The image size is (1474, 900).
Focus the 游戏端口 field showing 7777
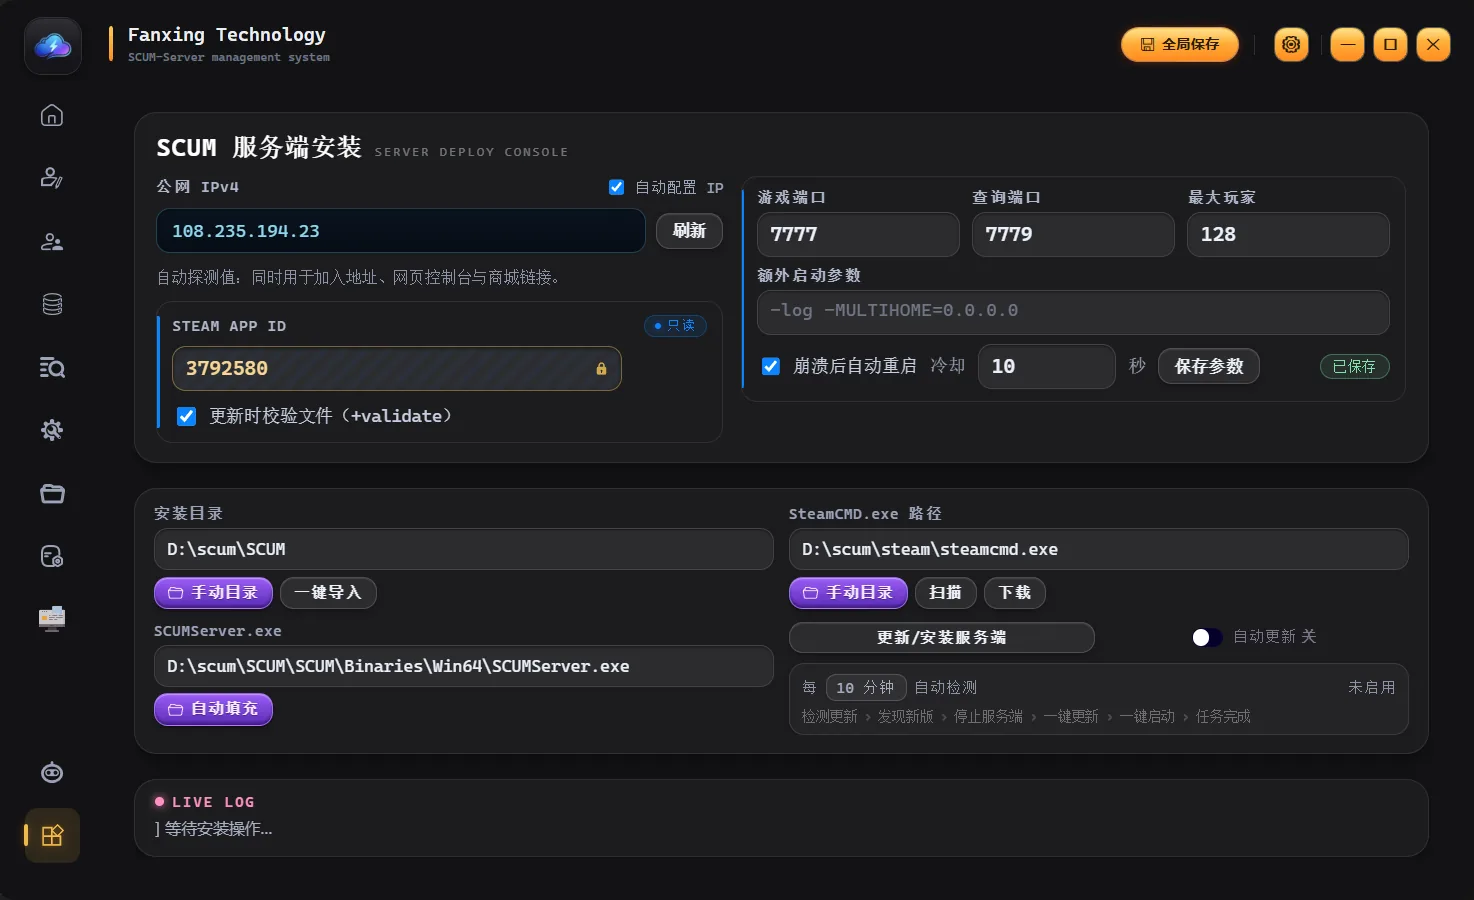click(858, 234)
